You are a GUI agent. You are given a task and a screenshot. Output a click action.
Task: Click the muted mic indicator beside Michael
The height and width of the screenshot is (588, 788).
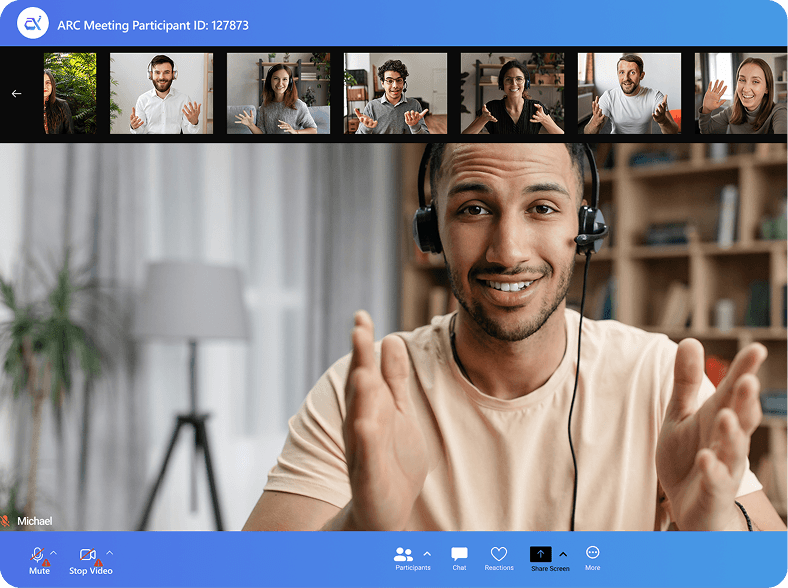tap(5, 521)
